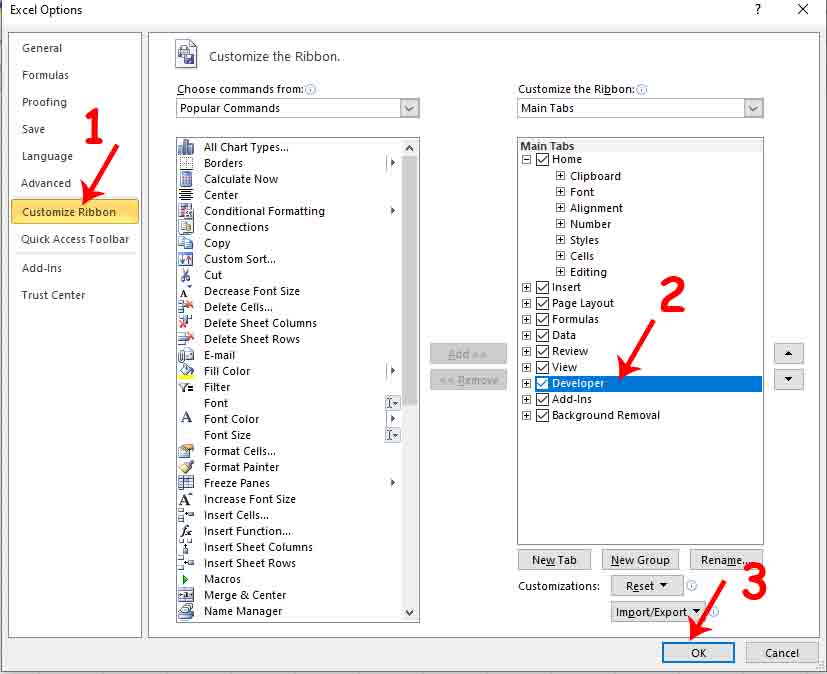Click the E-mail command icon
The image size is (827, 674).
point(186,355)
